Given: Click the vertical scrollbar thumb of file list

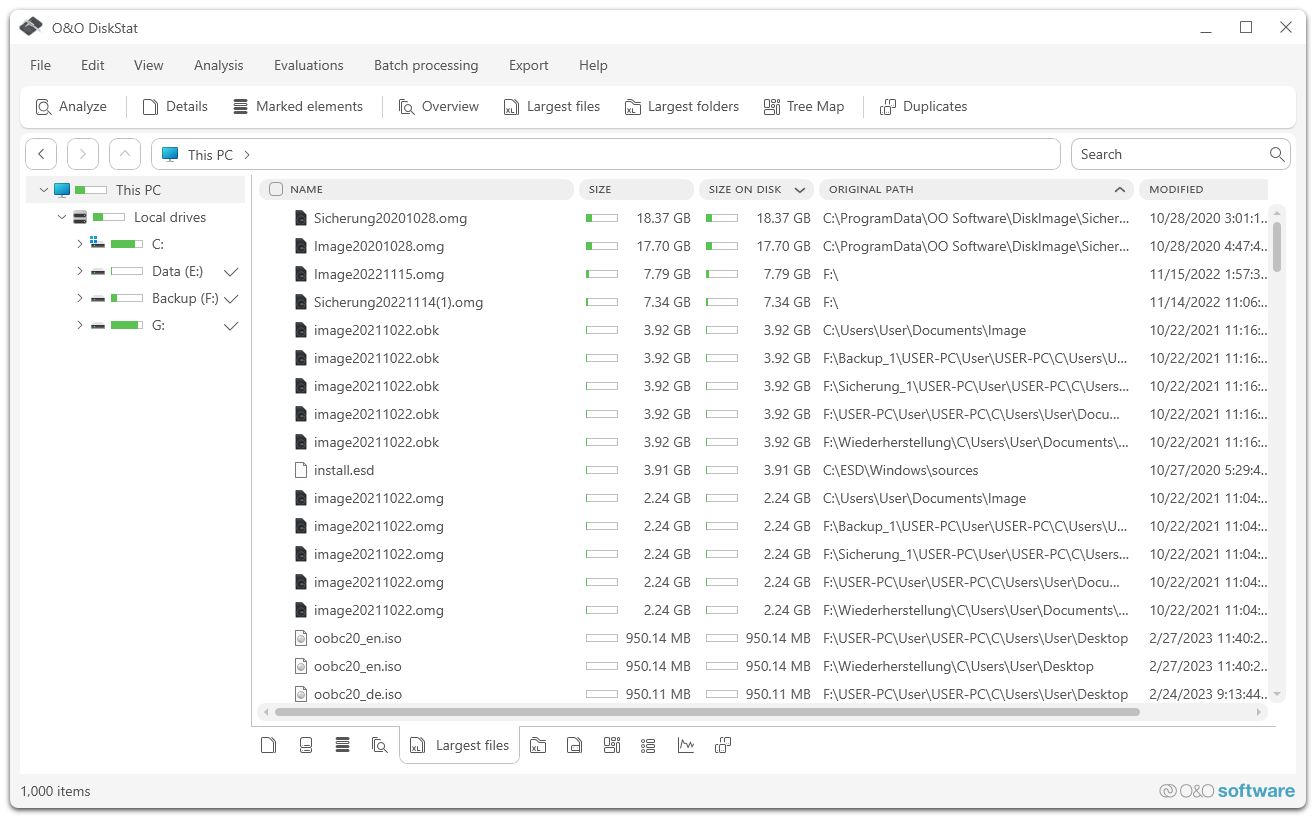Looking at the screenshot, I should [1277, 246].
